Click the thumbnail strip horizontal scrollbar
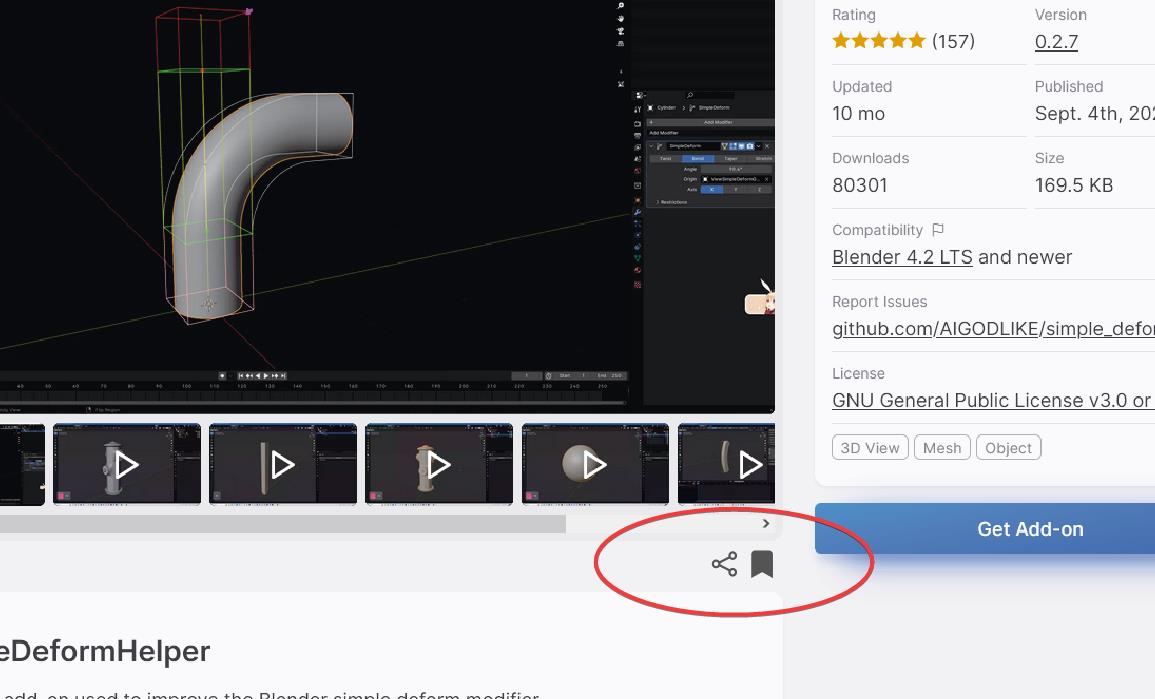 (283, 524)
